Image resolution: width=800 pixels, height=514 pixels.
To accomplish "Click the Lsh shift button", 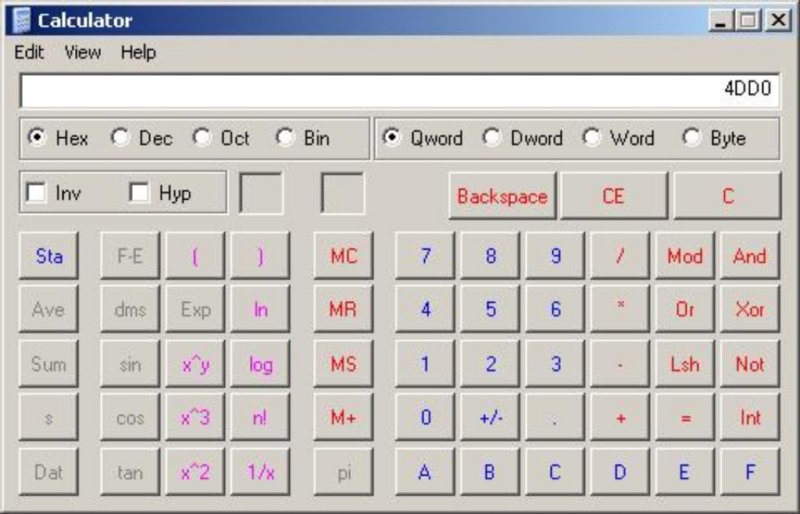I will coord(685,364).
